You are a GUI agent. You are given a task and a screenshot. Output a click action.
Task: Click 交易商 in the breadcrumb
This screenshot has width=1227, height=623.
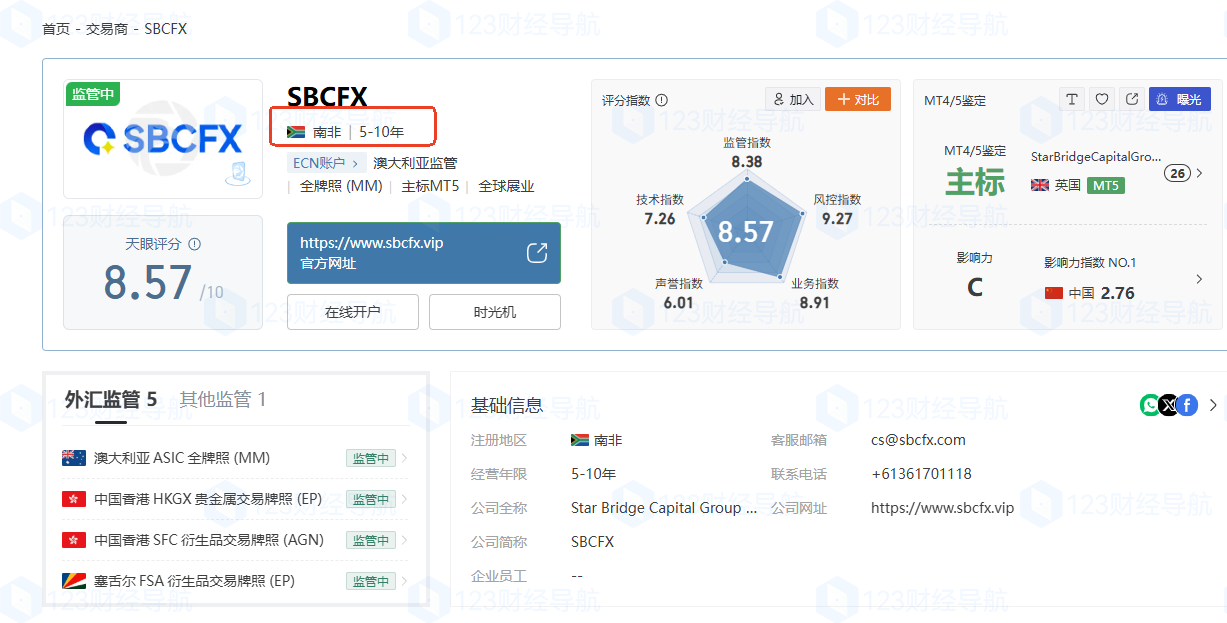pos(107,29)
